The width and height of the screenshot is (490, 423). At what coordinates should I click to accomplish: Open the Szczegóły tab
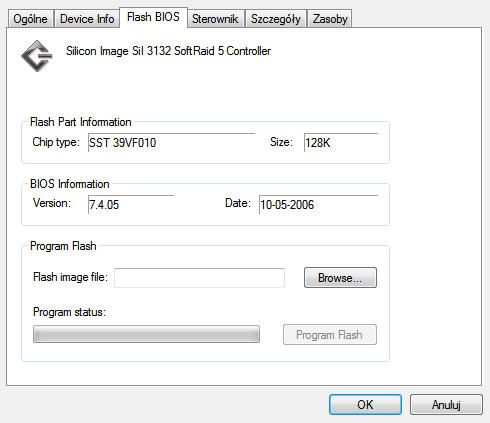click(x=276, y=19)
